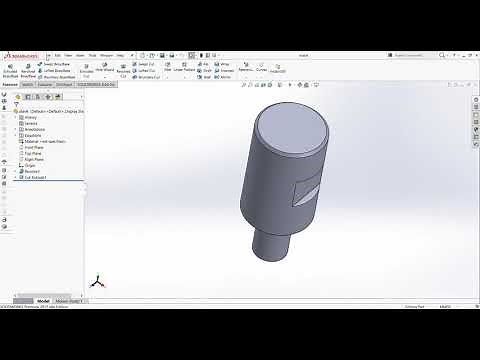Switch to DimXpertManager tab
480x360 pixels.
[x=48, y=97]
